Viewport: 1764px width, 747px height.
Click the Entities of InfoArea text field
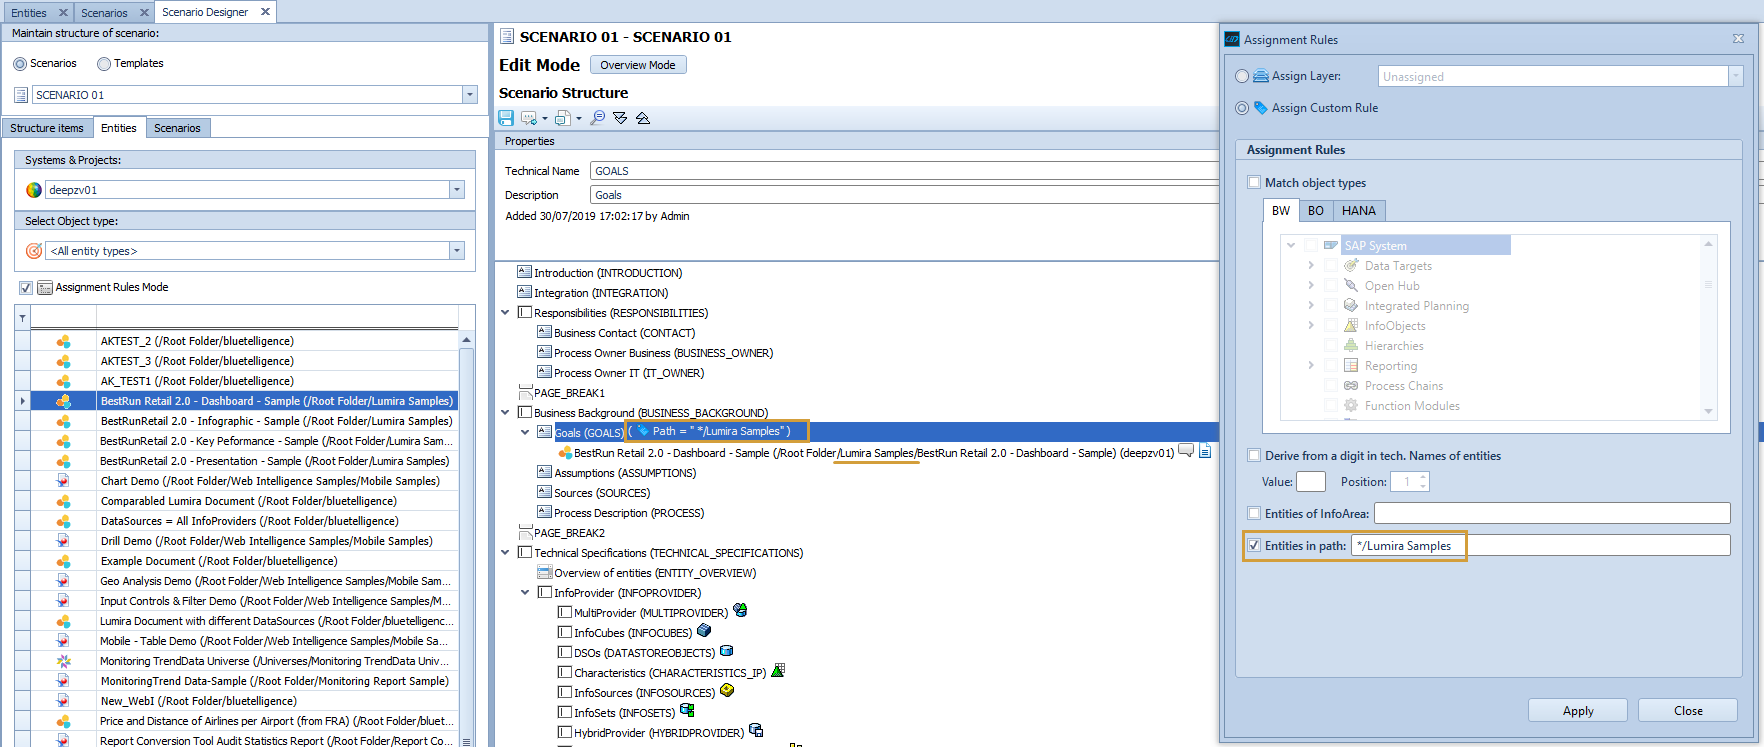pos(1551,513)
